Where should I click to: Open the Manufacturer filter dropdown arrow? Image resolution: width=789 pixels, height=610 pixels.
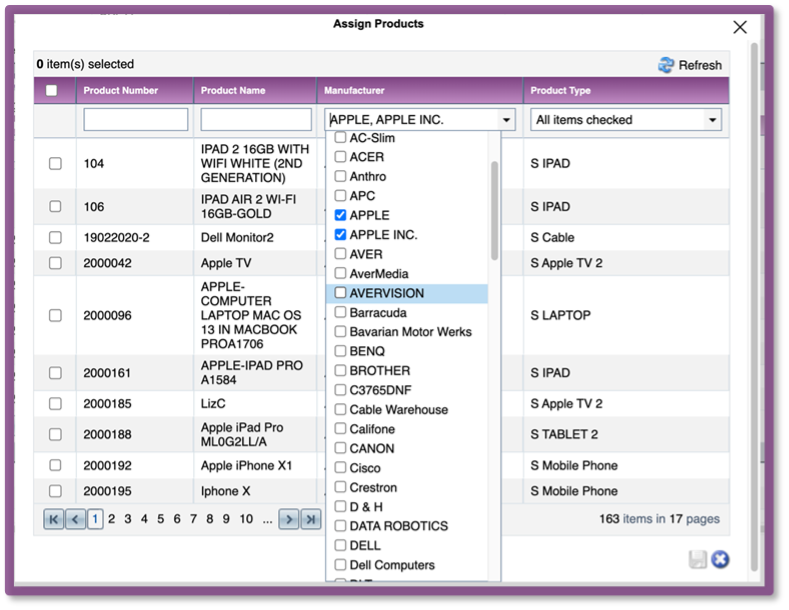[x=506, y=120]
